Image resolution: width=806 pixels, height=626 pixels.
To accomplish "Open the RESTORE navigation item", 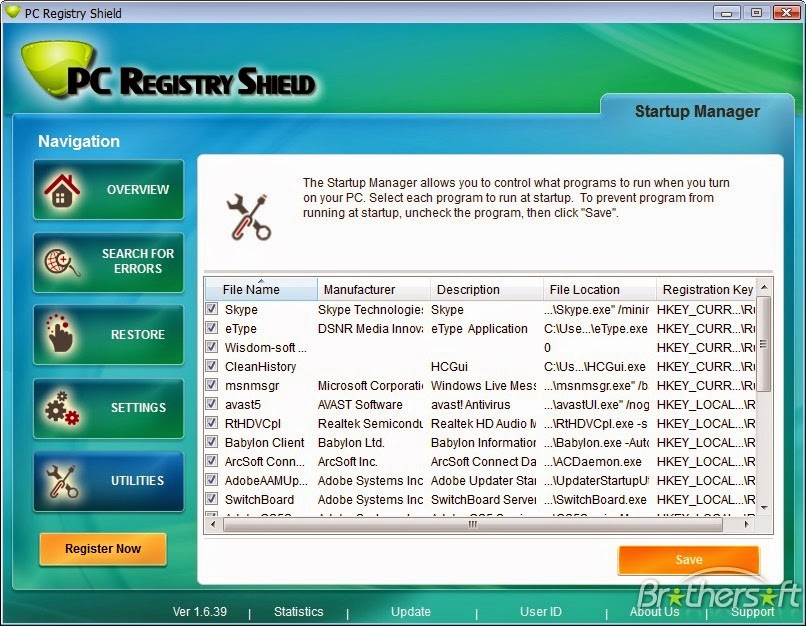I will coord(108,335).
